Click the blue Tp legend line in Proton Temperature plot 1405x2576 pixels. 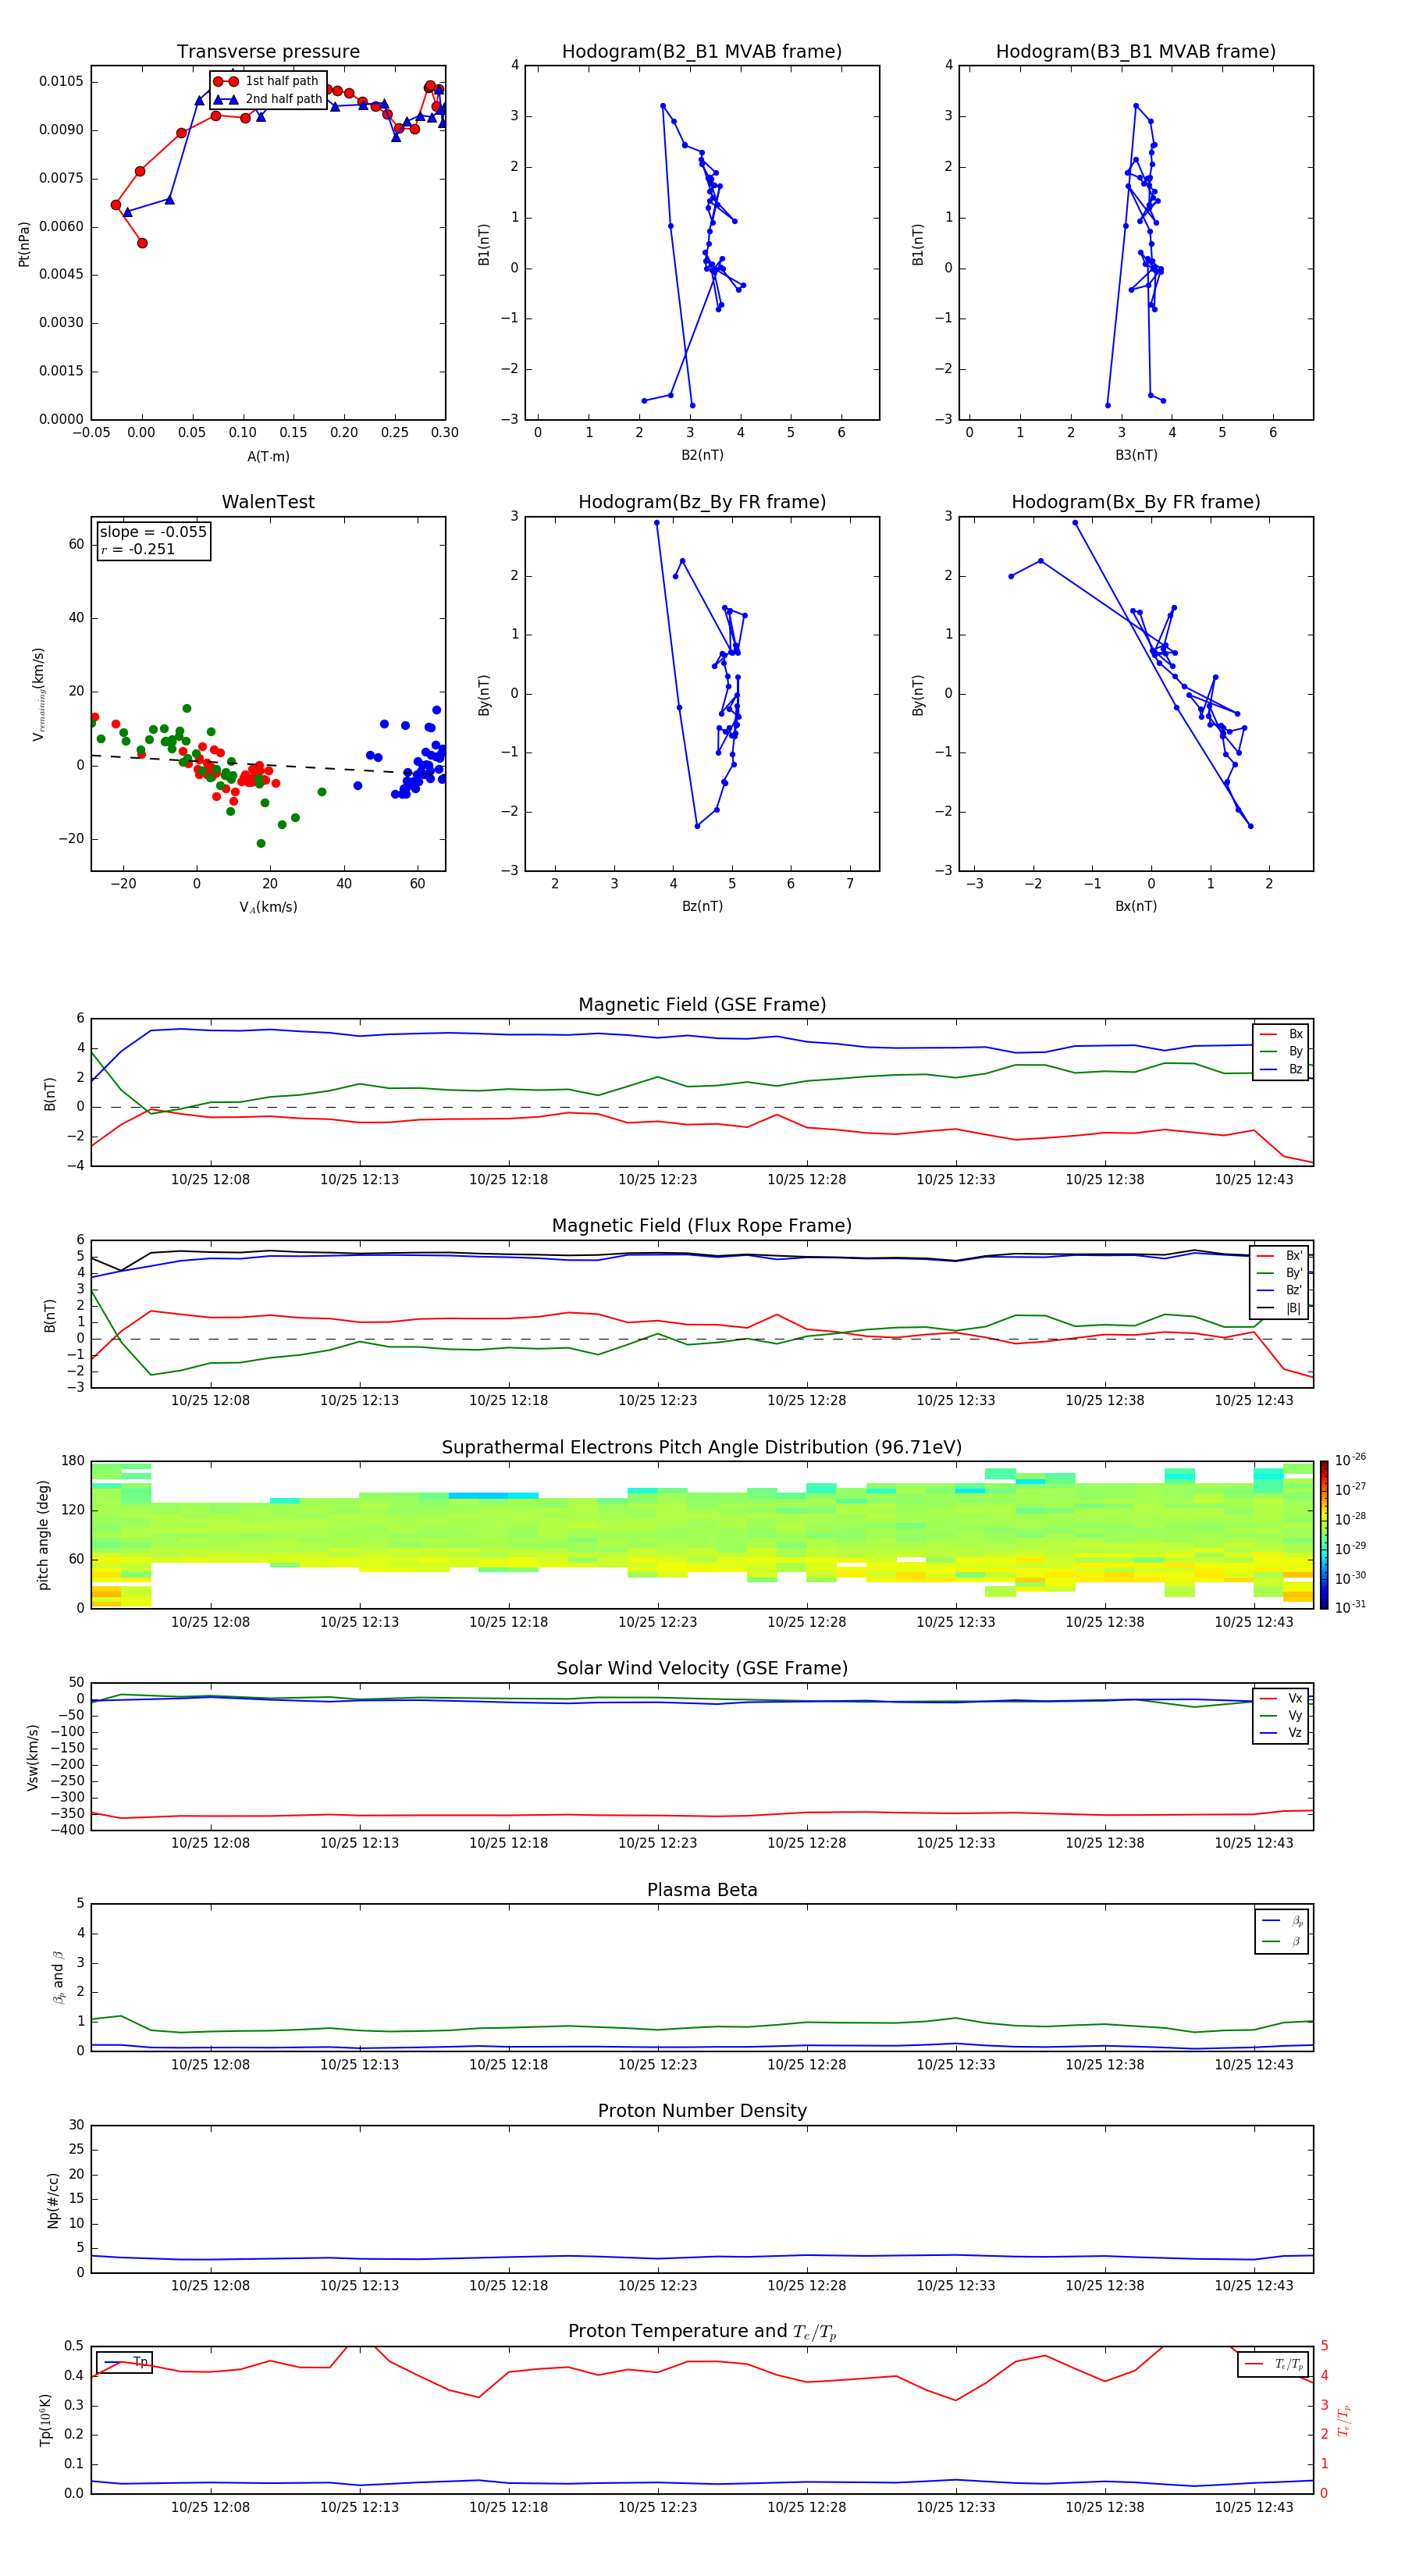coord(113,2362)
